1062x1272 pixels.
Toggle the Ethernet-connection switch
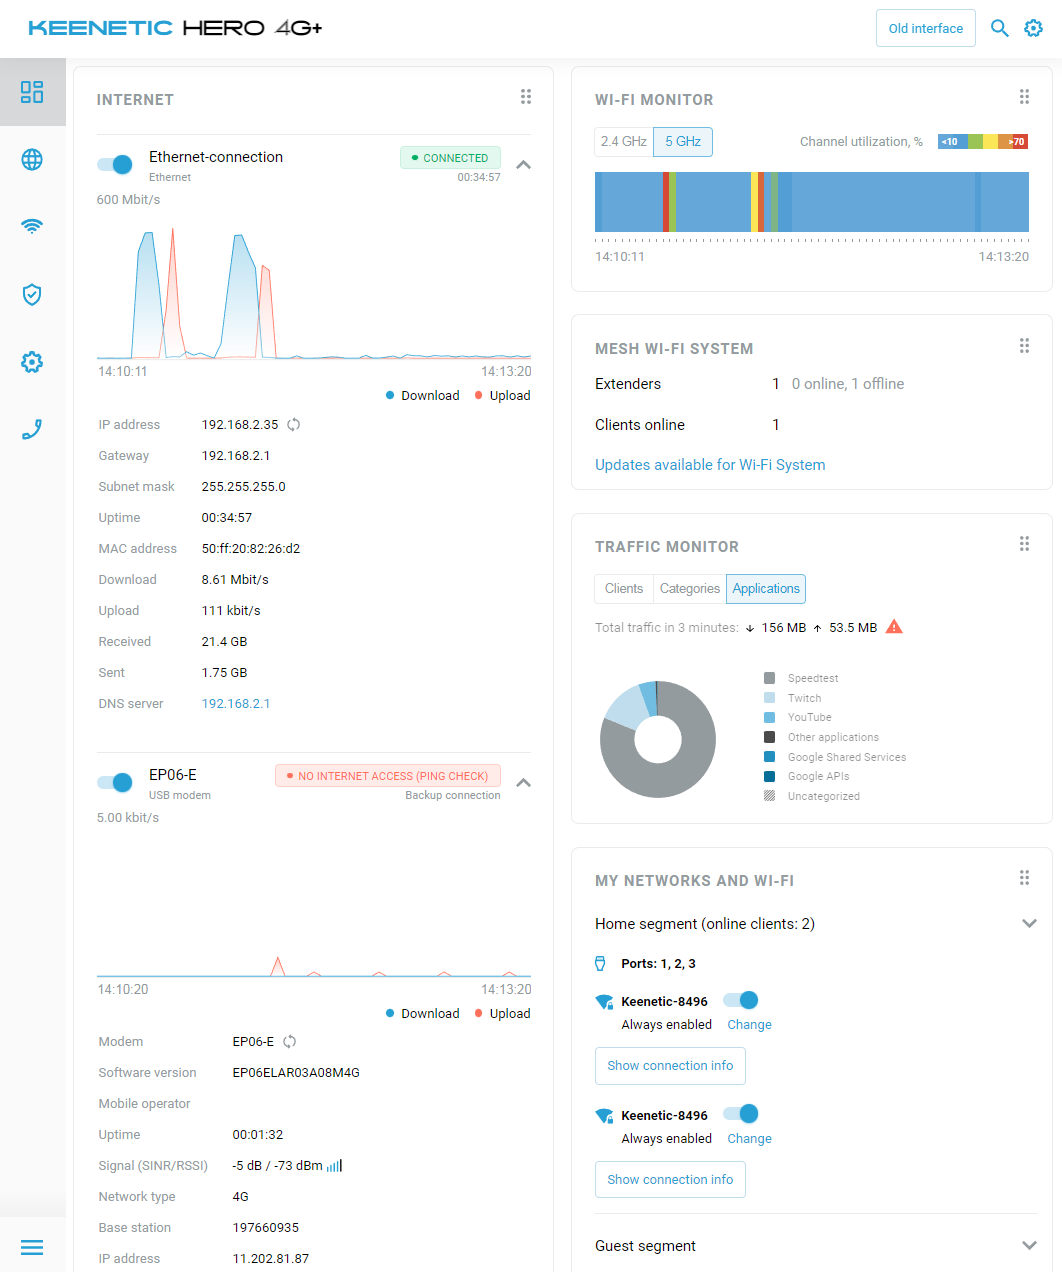[115, 164]
